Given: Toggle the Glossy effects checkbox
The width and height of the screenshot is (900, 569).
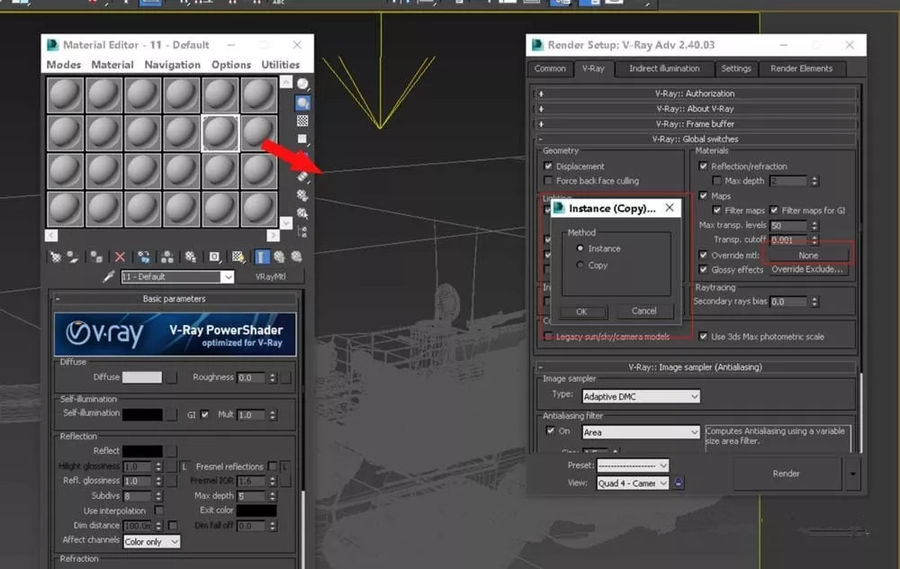Looking at the screenshot, I should pos(703,270).
